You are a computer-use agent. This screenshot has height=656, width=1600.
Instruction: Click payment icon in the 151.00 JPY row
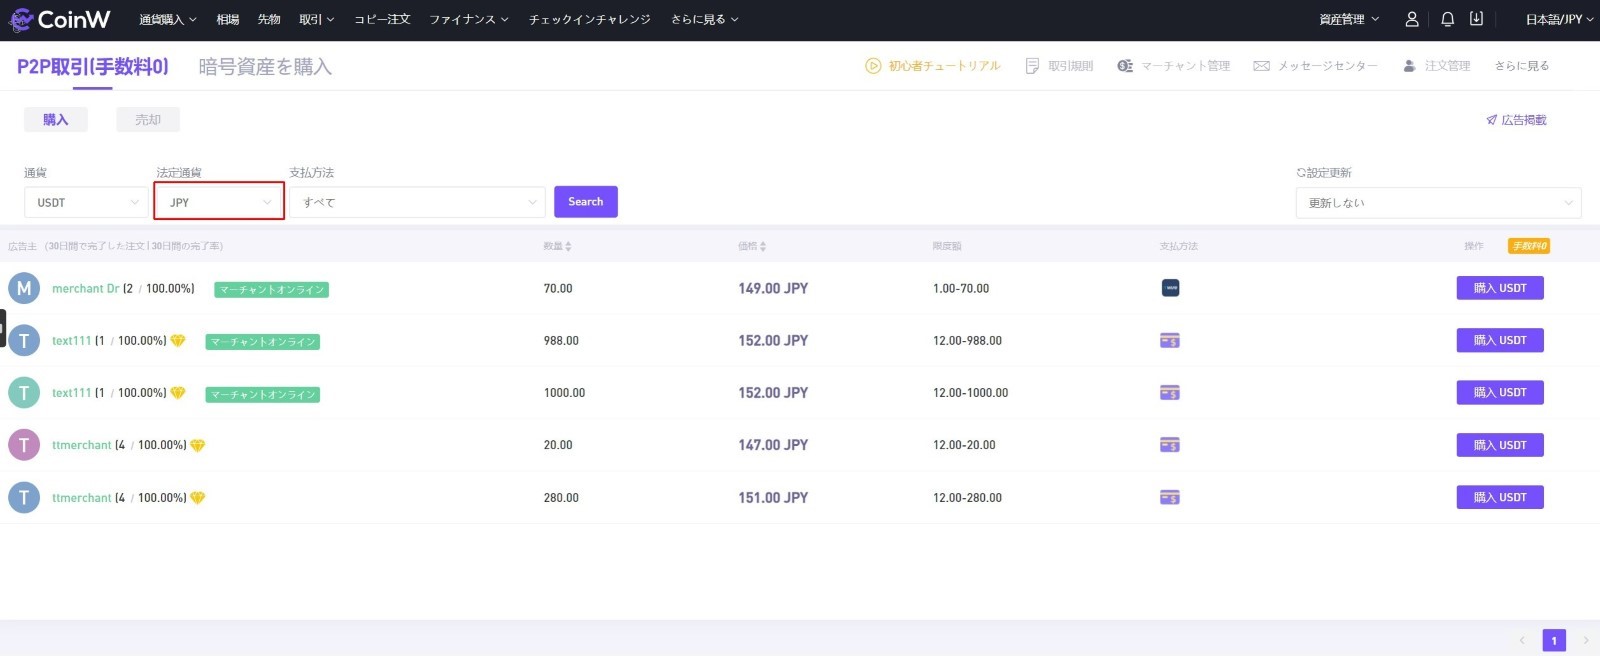coord(1170,497)
